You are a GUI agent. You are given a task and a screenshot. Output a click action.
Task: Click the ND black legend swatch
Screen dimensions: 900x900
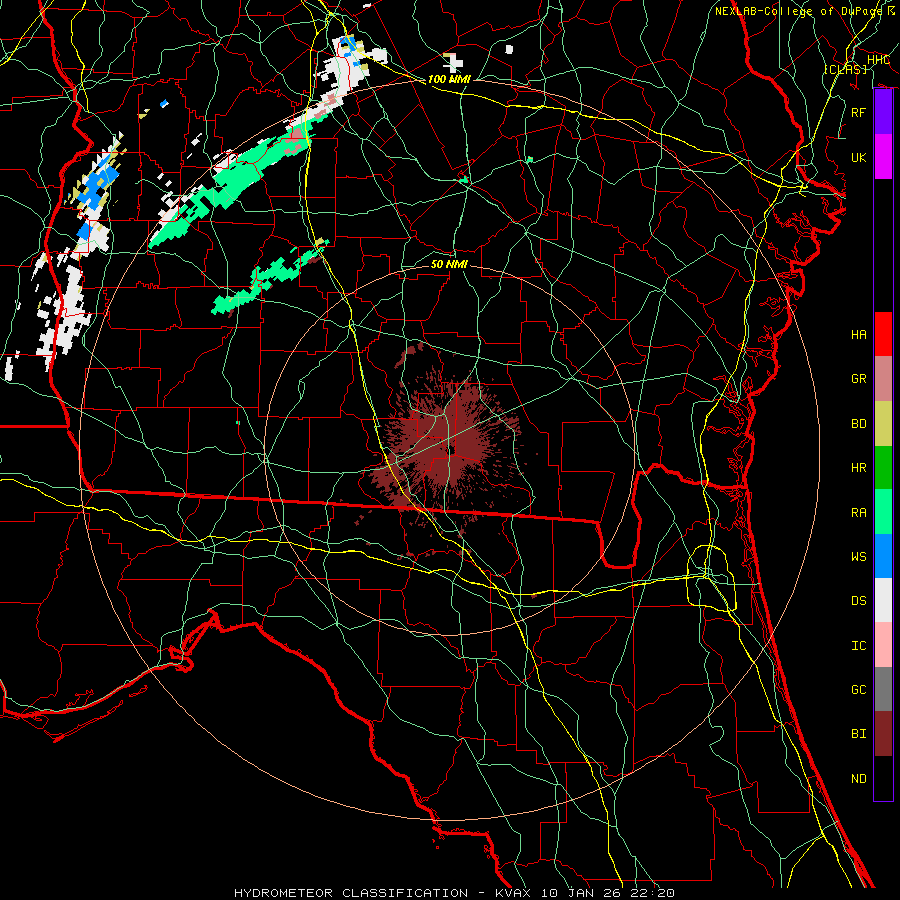tap(883, 778)
